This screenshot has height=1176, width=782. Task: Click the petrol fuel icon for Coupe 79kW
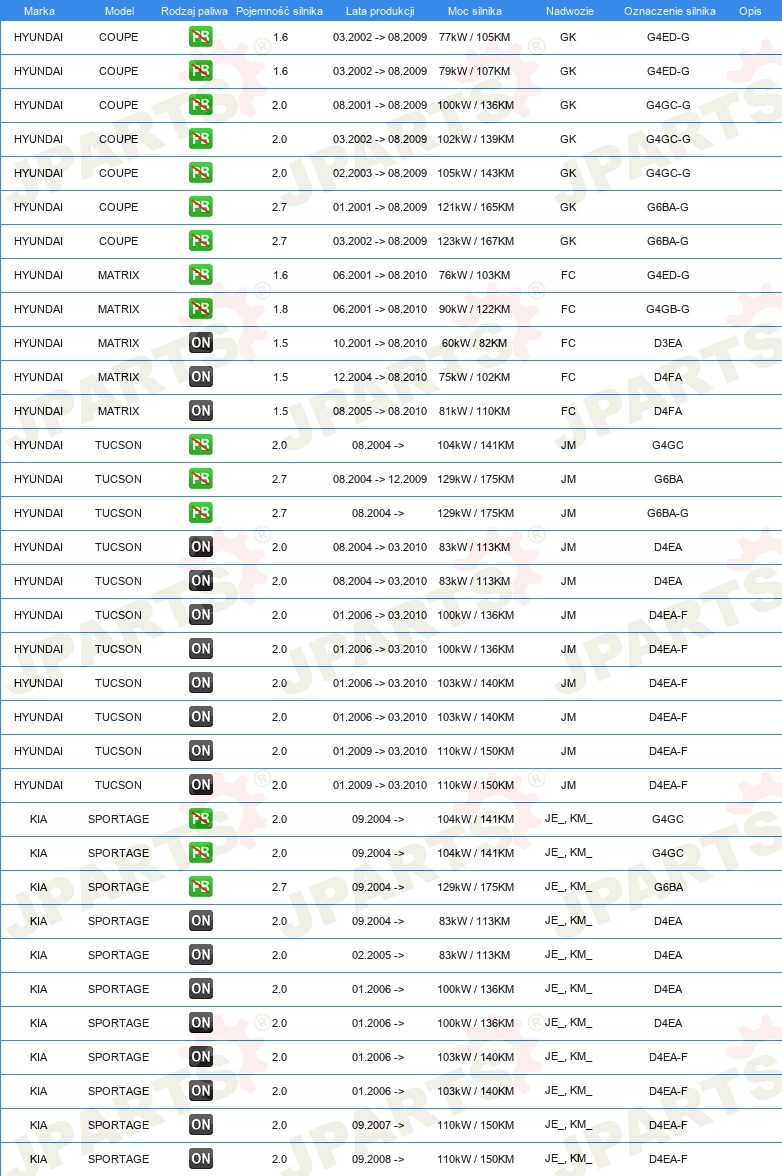(200, 70)
